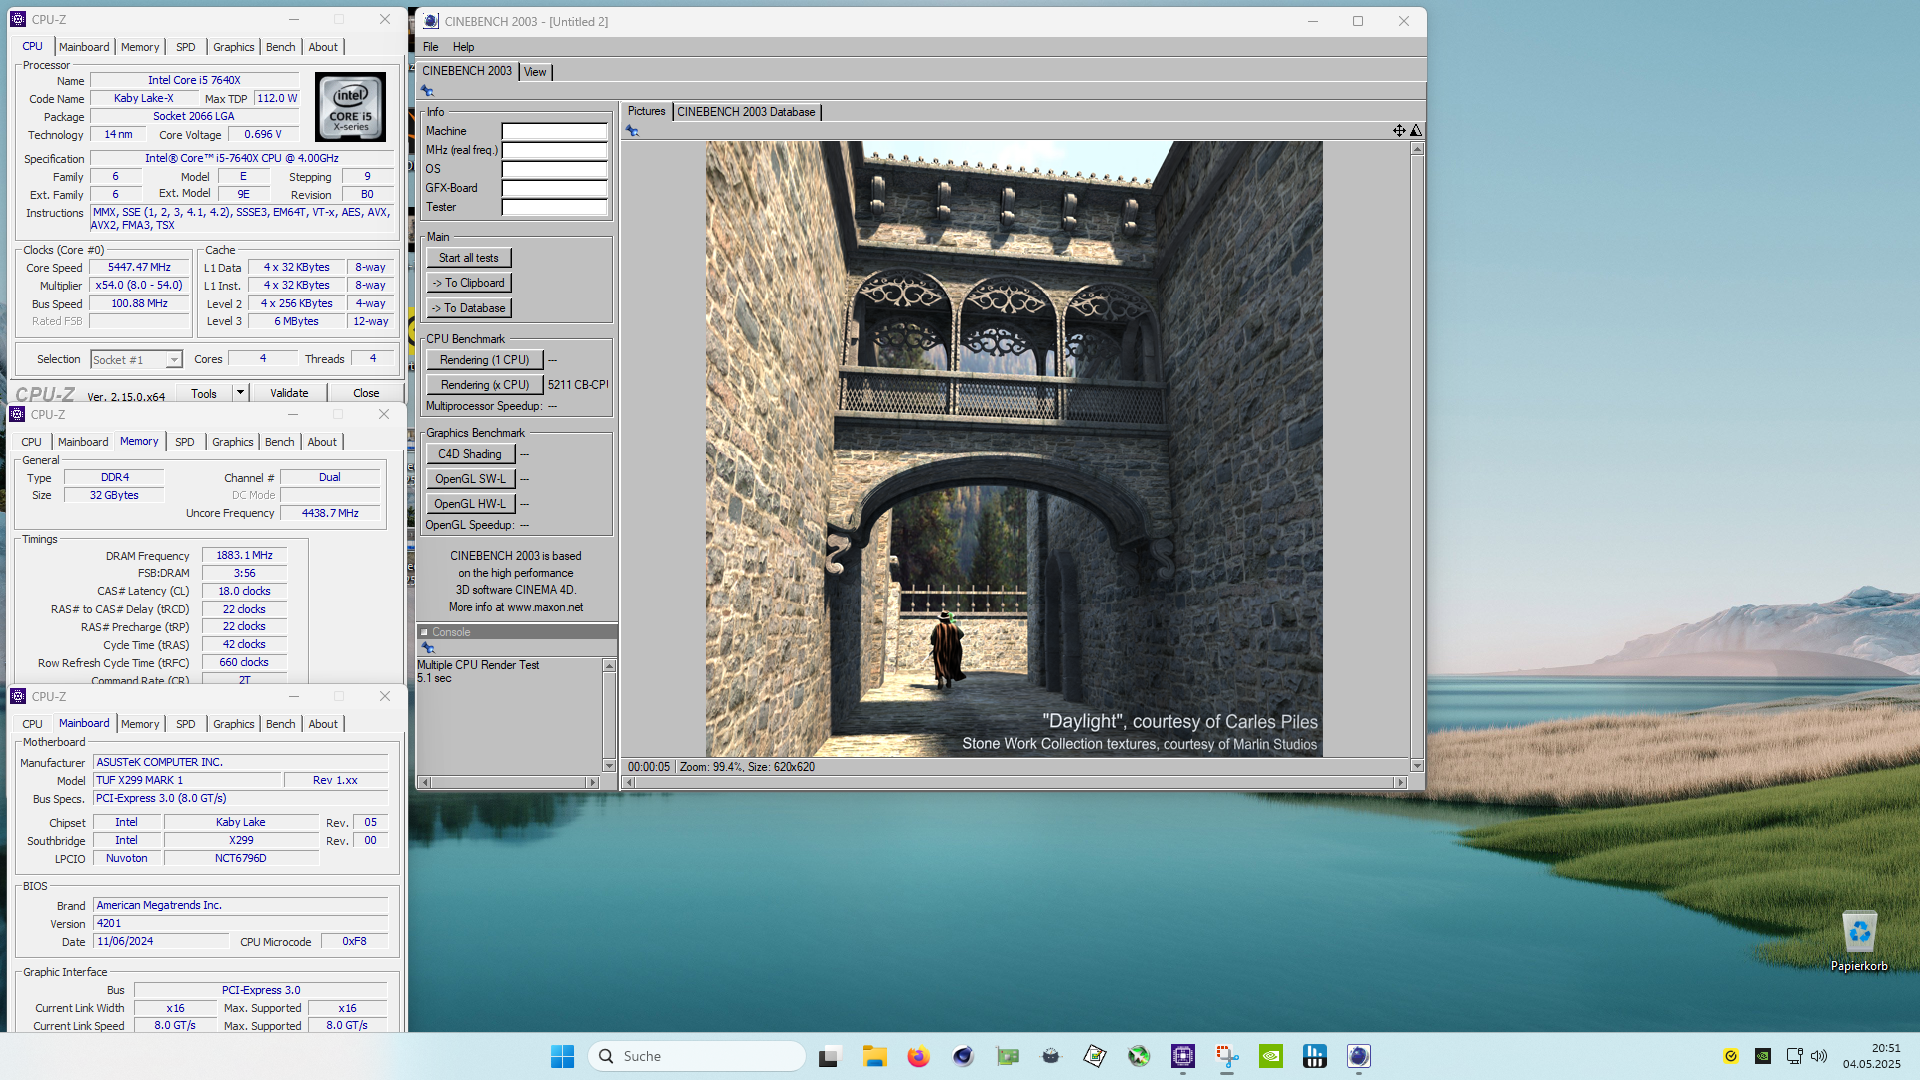Click the picture panel horizontal scroll left arrow
This screenshot has height=1080, width=1920.
pos(629,783)
